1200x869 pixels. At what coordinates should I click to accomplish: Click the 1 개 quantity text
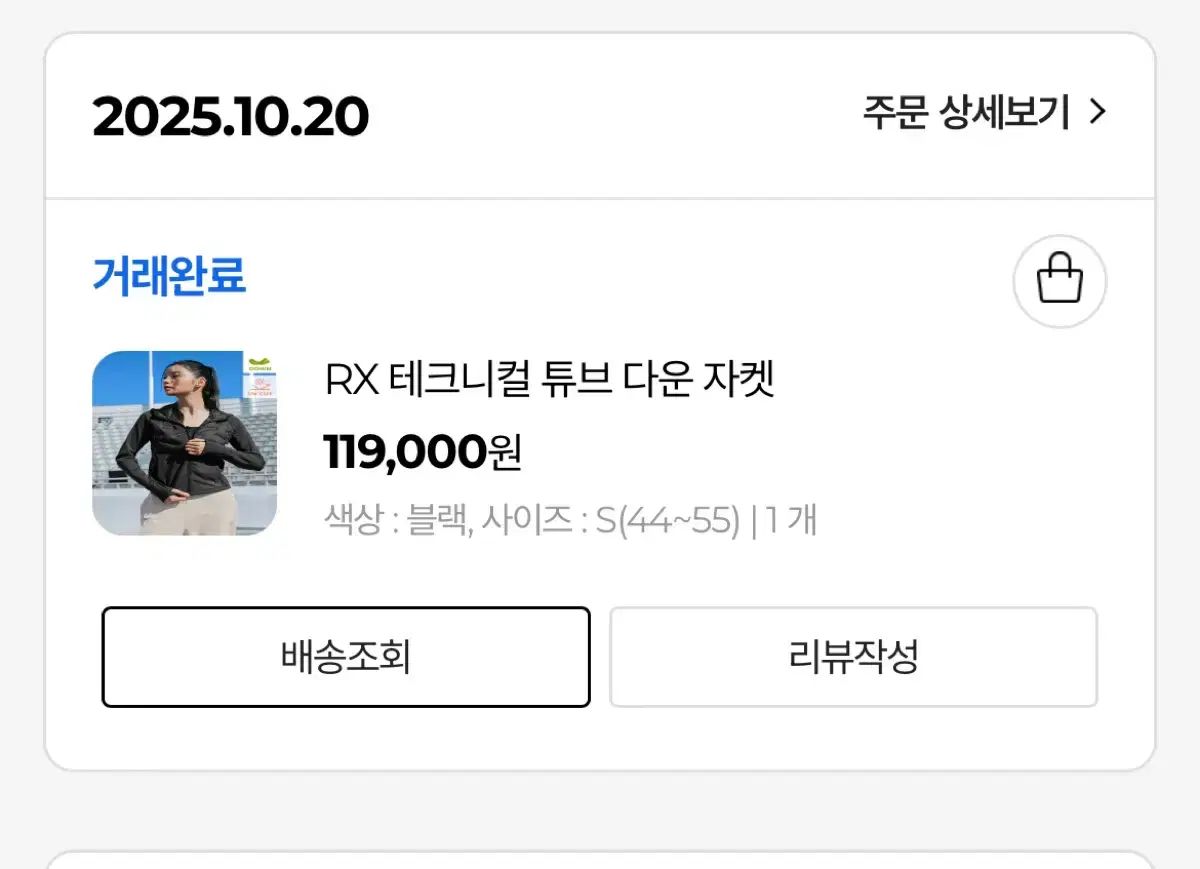pyautogui.click(x=791, y=521)
